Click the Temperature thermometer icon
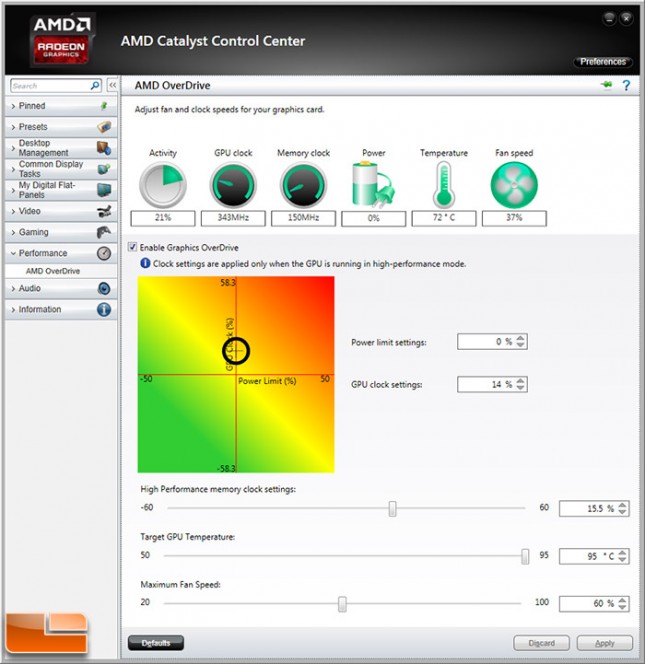The height and width of the screenshot is (664, 645). click(x=444, y=185)
